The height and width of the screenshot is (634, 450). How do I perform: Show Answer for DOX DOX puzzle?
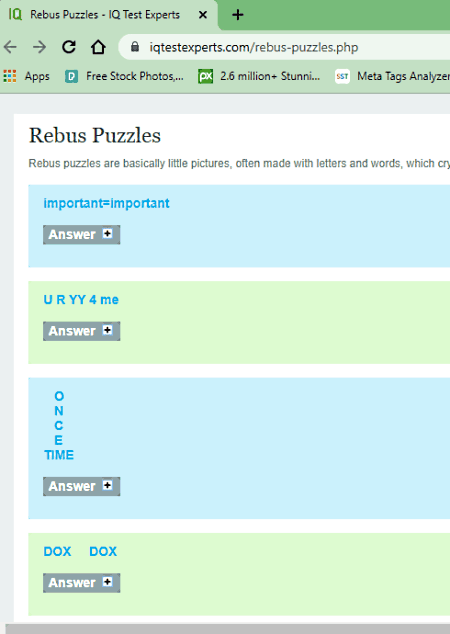(82, 583)
